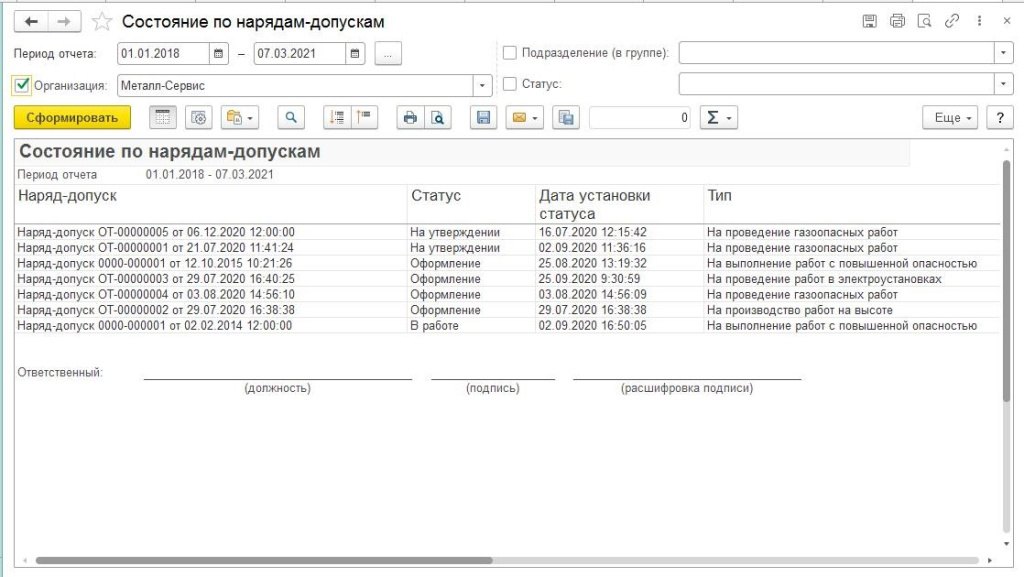1024x577 pixels.
Task: Click the magnifier search icon
Action: [x=291, y=118]
